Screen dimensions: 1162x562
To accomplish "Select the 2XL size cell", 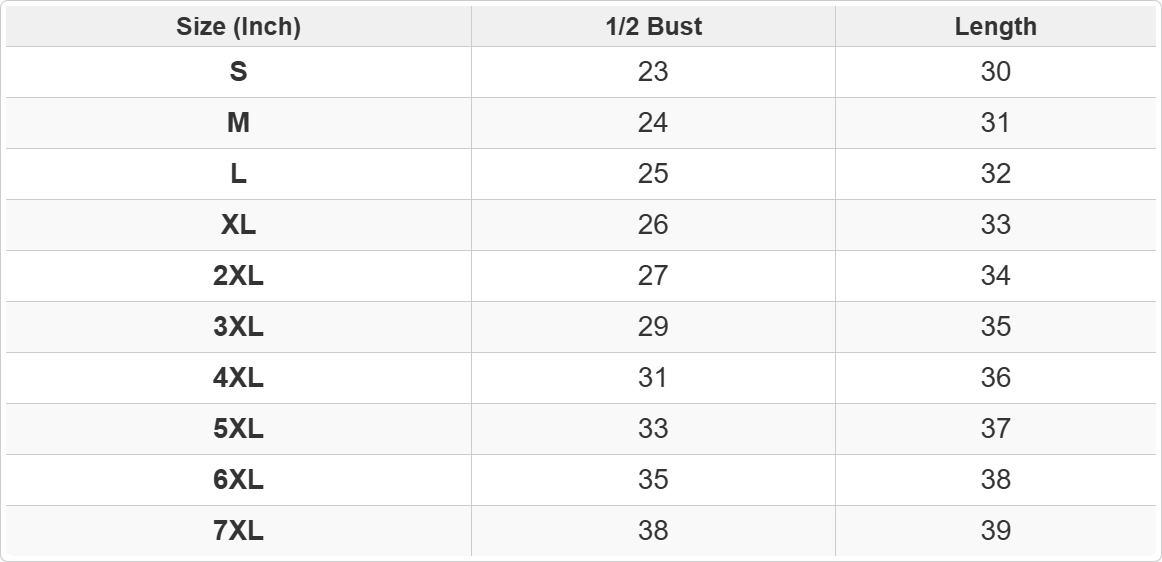I will point(239,276).
